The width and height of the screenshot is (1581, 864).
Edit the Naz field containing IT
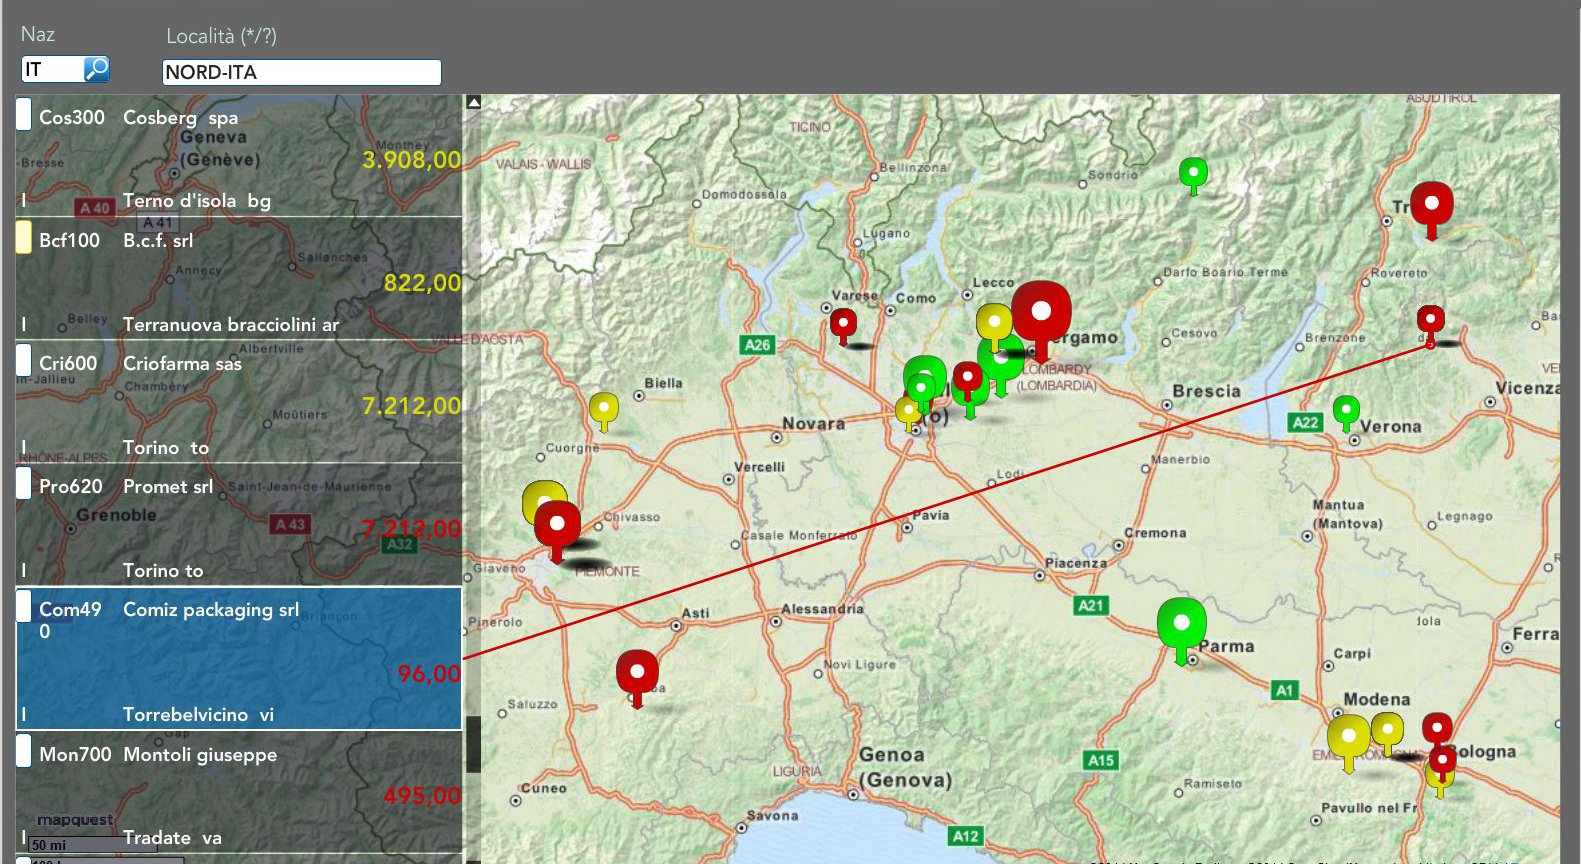(x=52, y=69)
